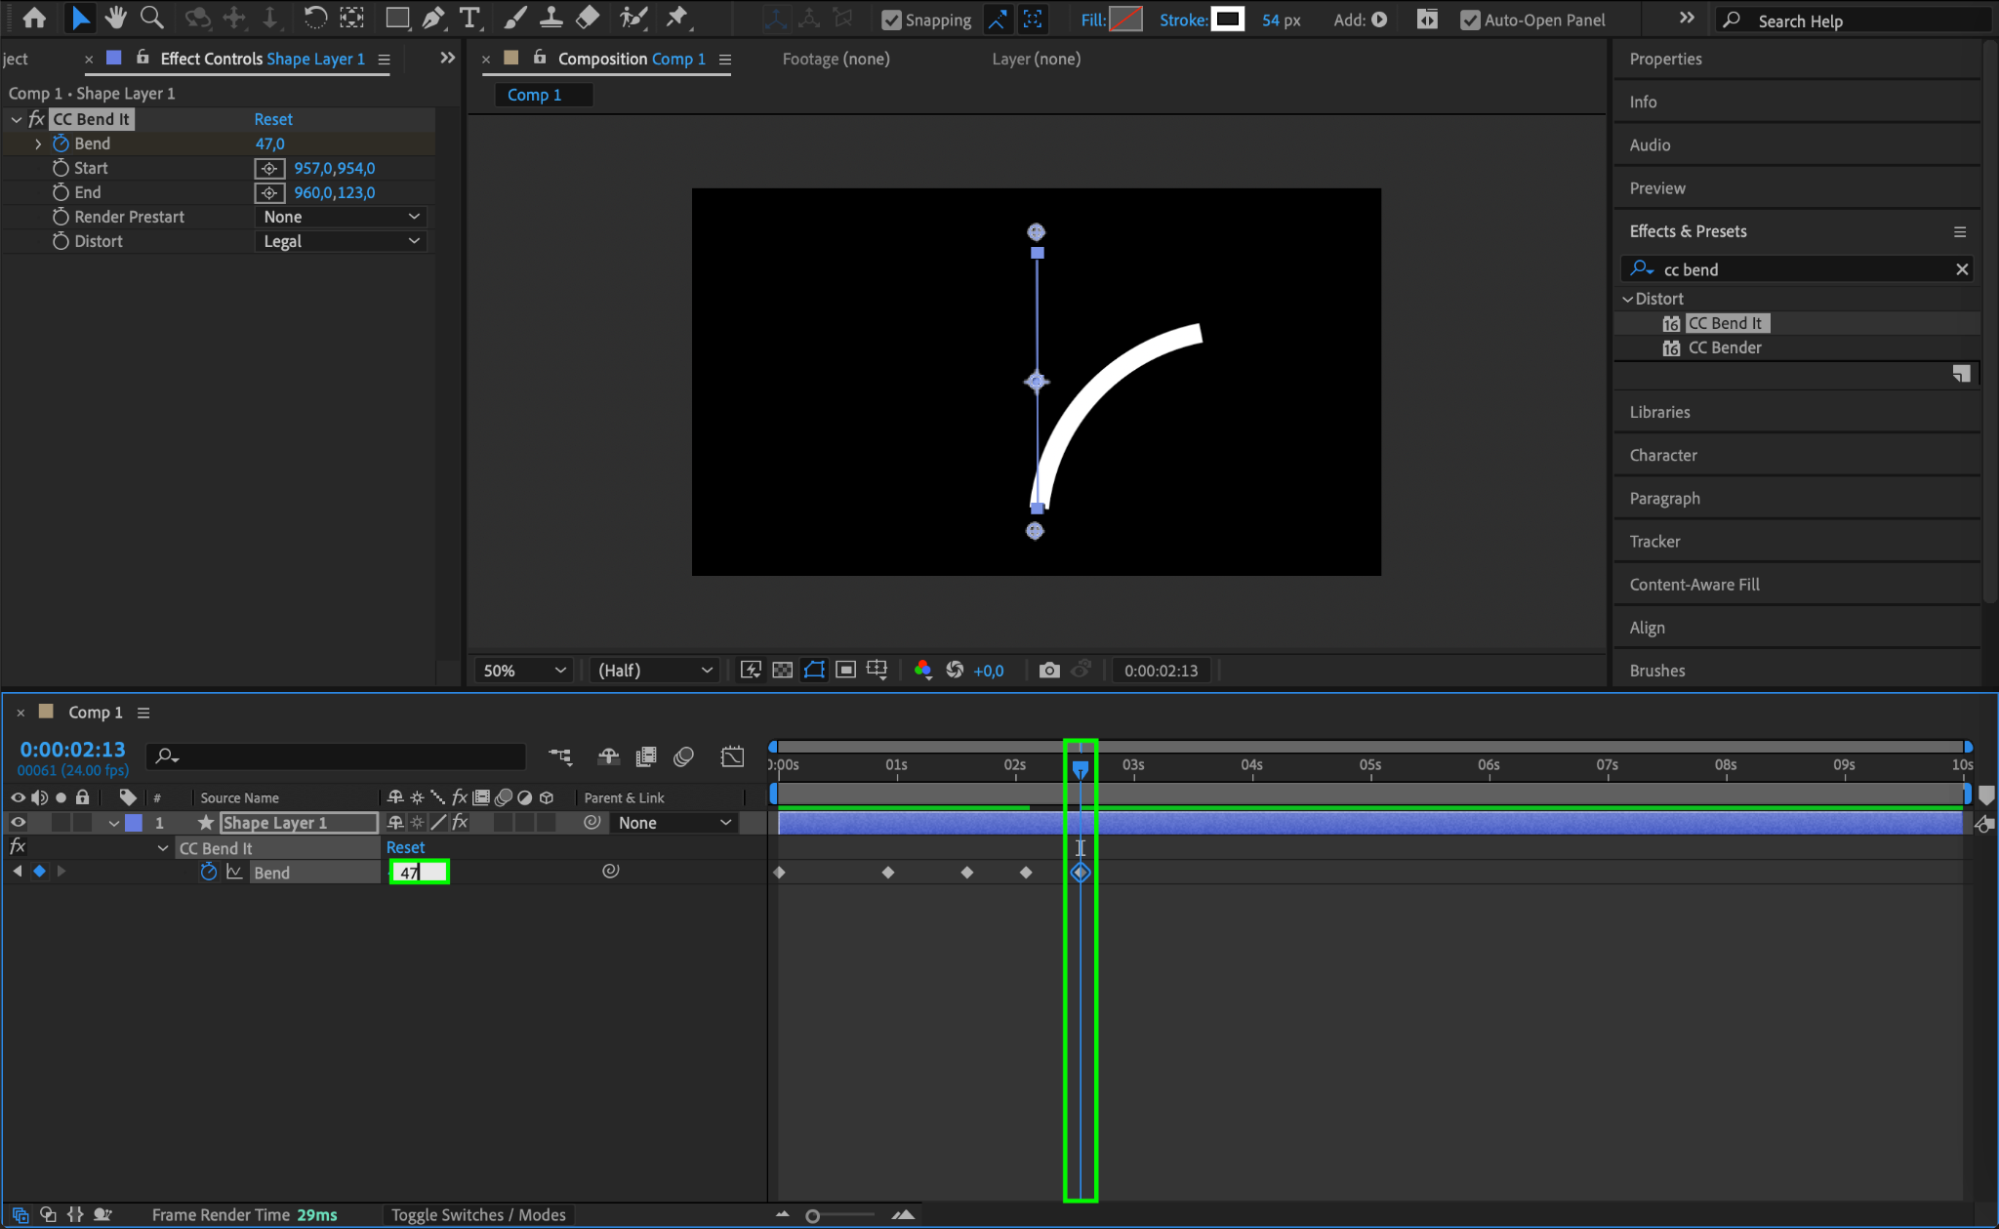Open the Character panel
The height and width of the screenshot is (1229, 1999).
pyautogui.click(x=1663, y=455)
